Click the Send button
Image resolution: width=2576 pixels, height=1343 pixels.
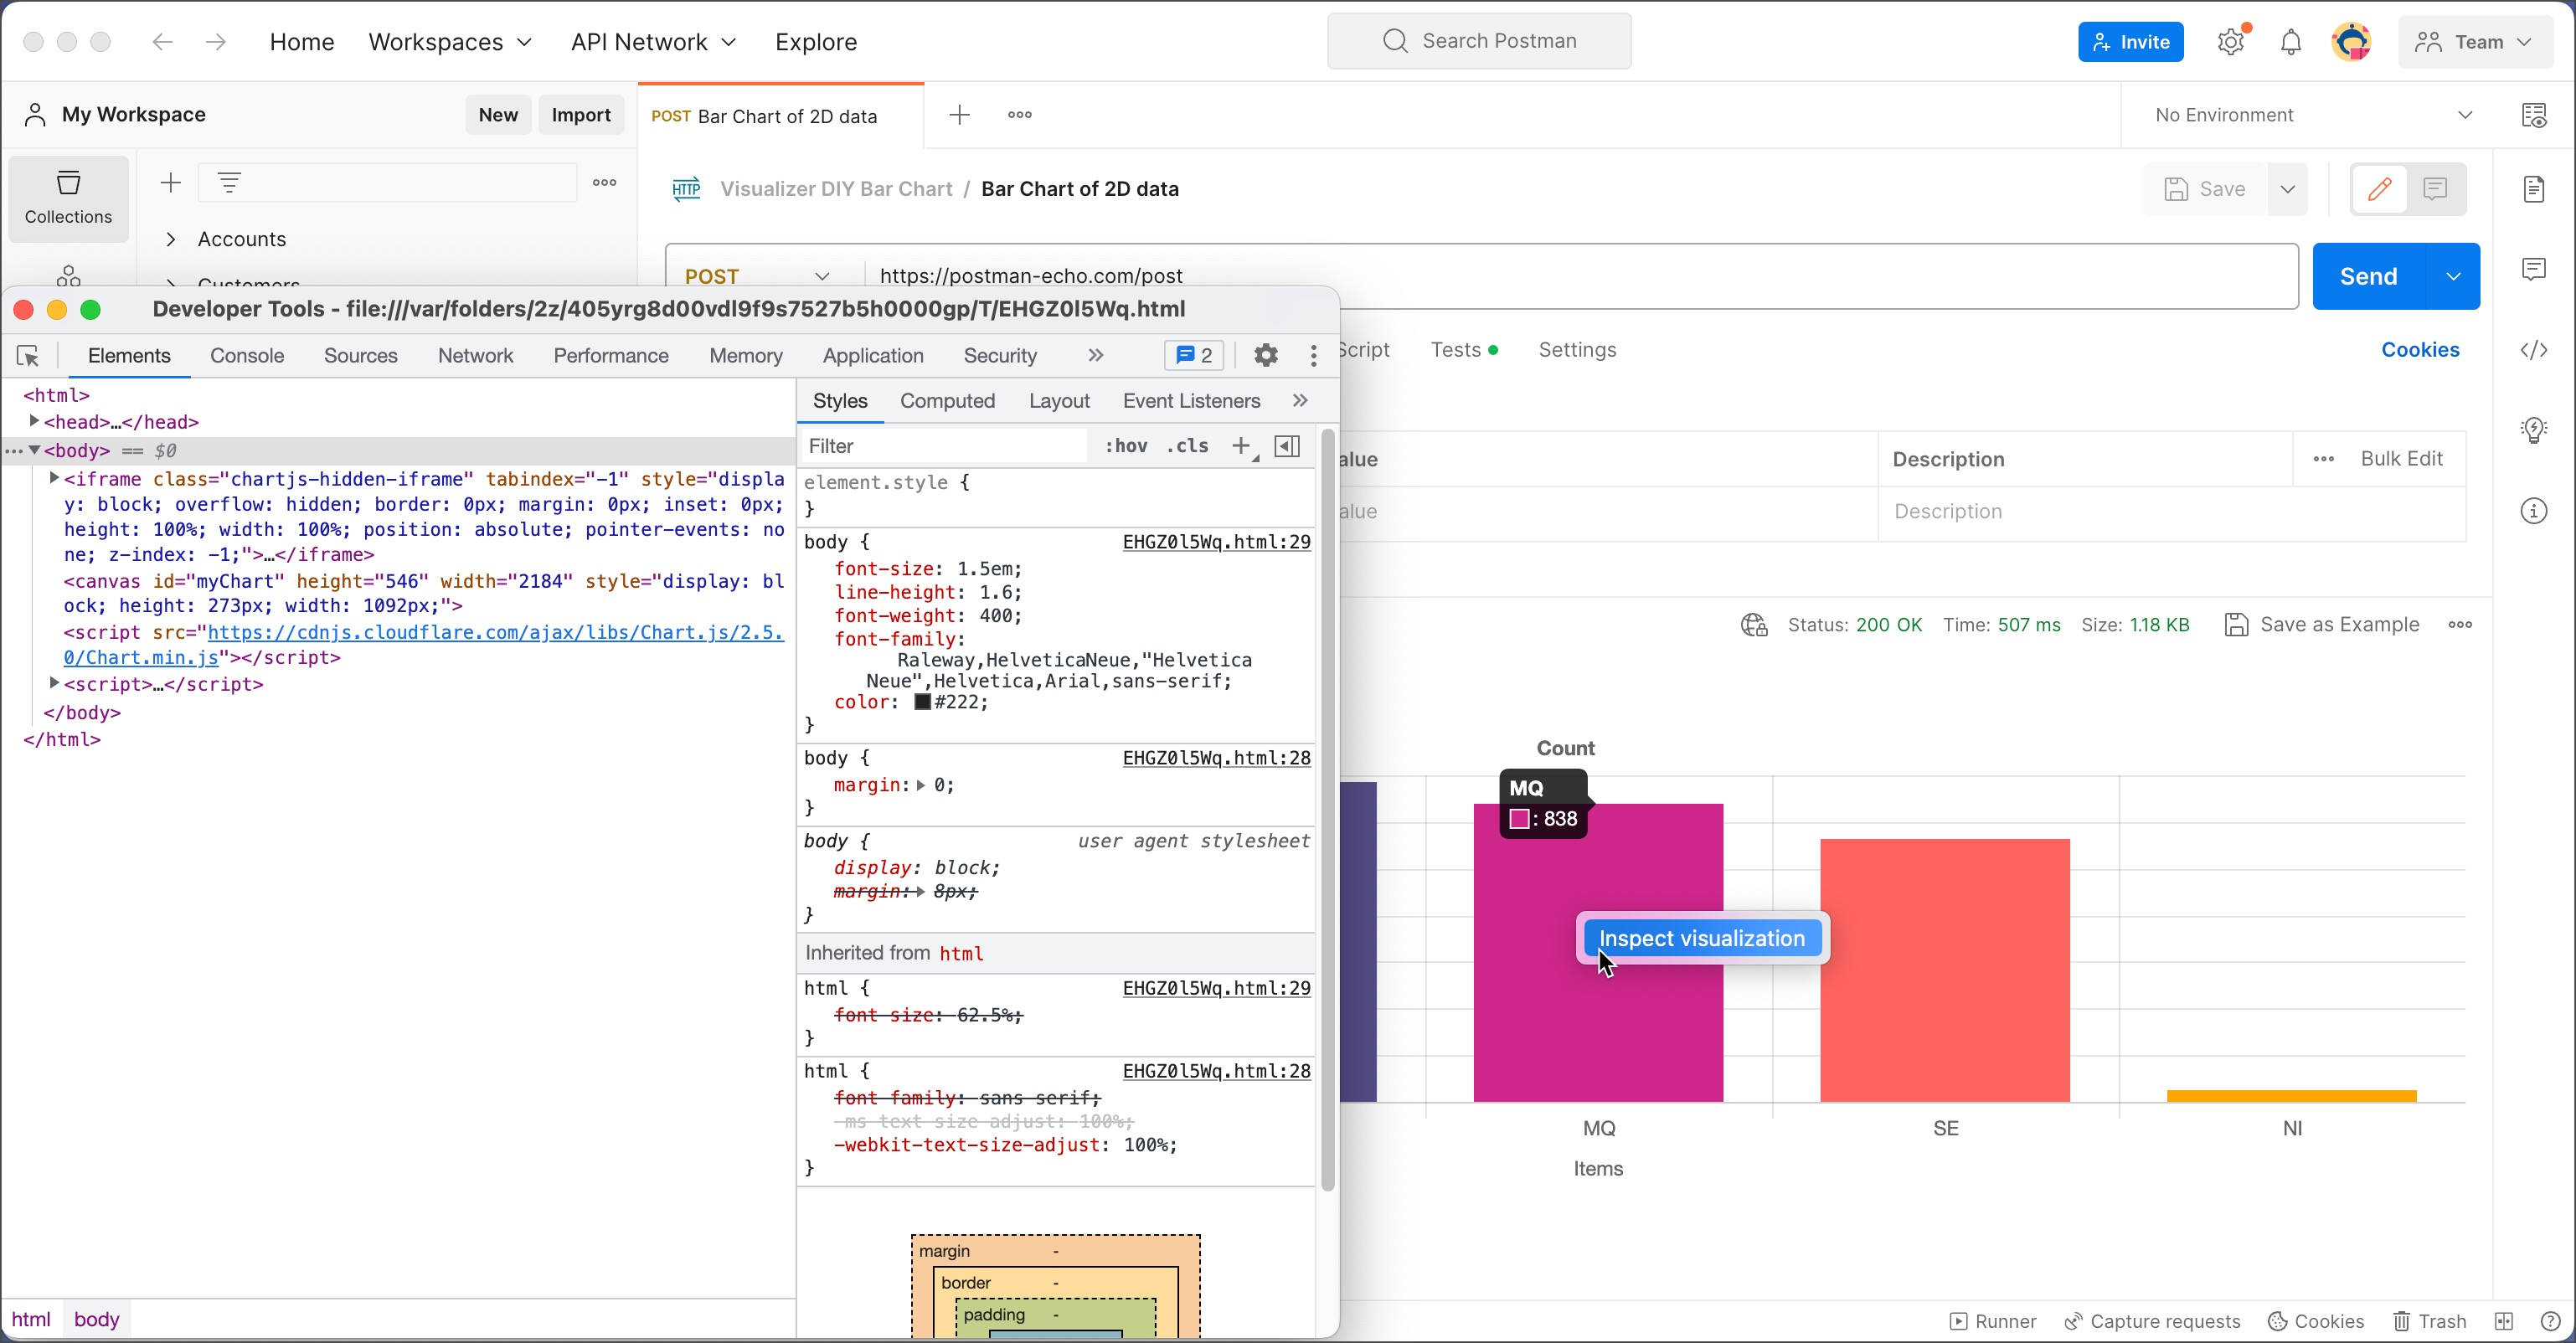click(2368, 276)
